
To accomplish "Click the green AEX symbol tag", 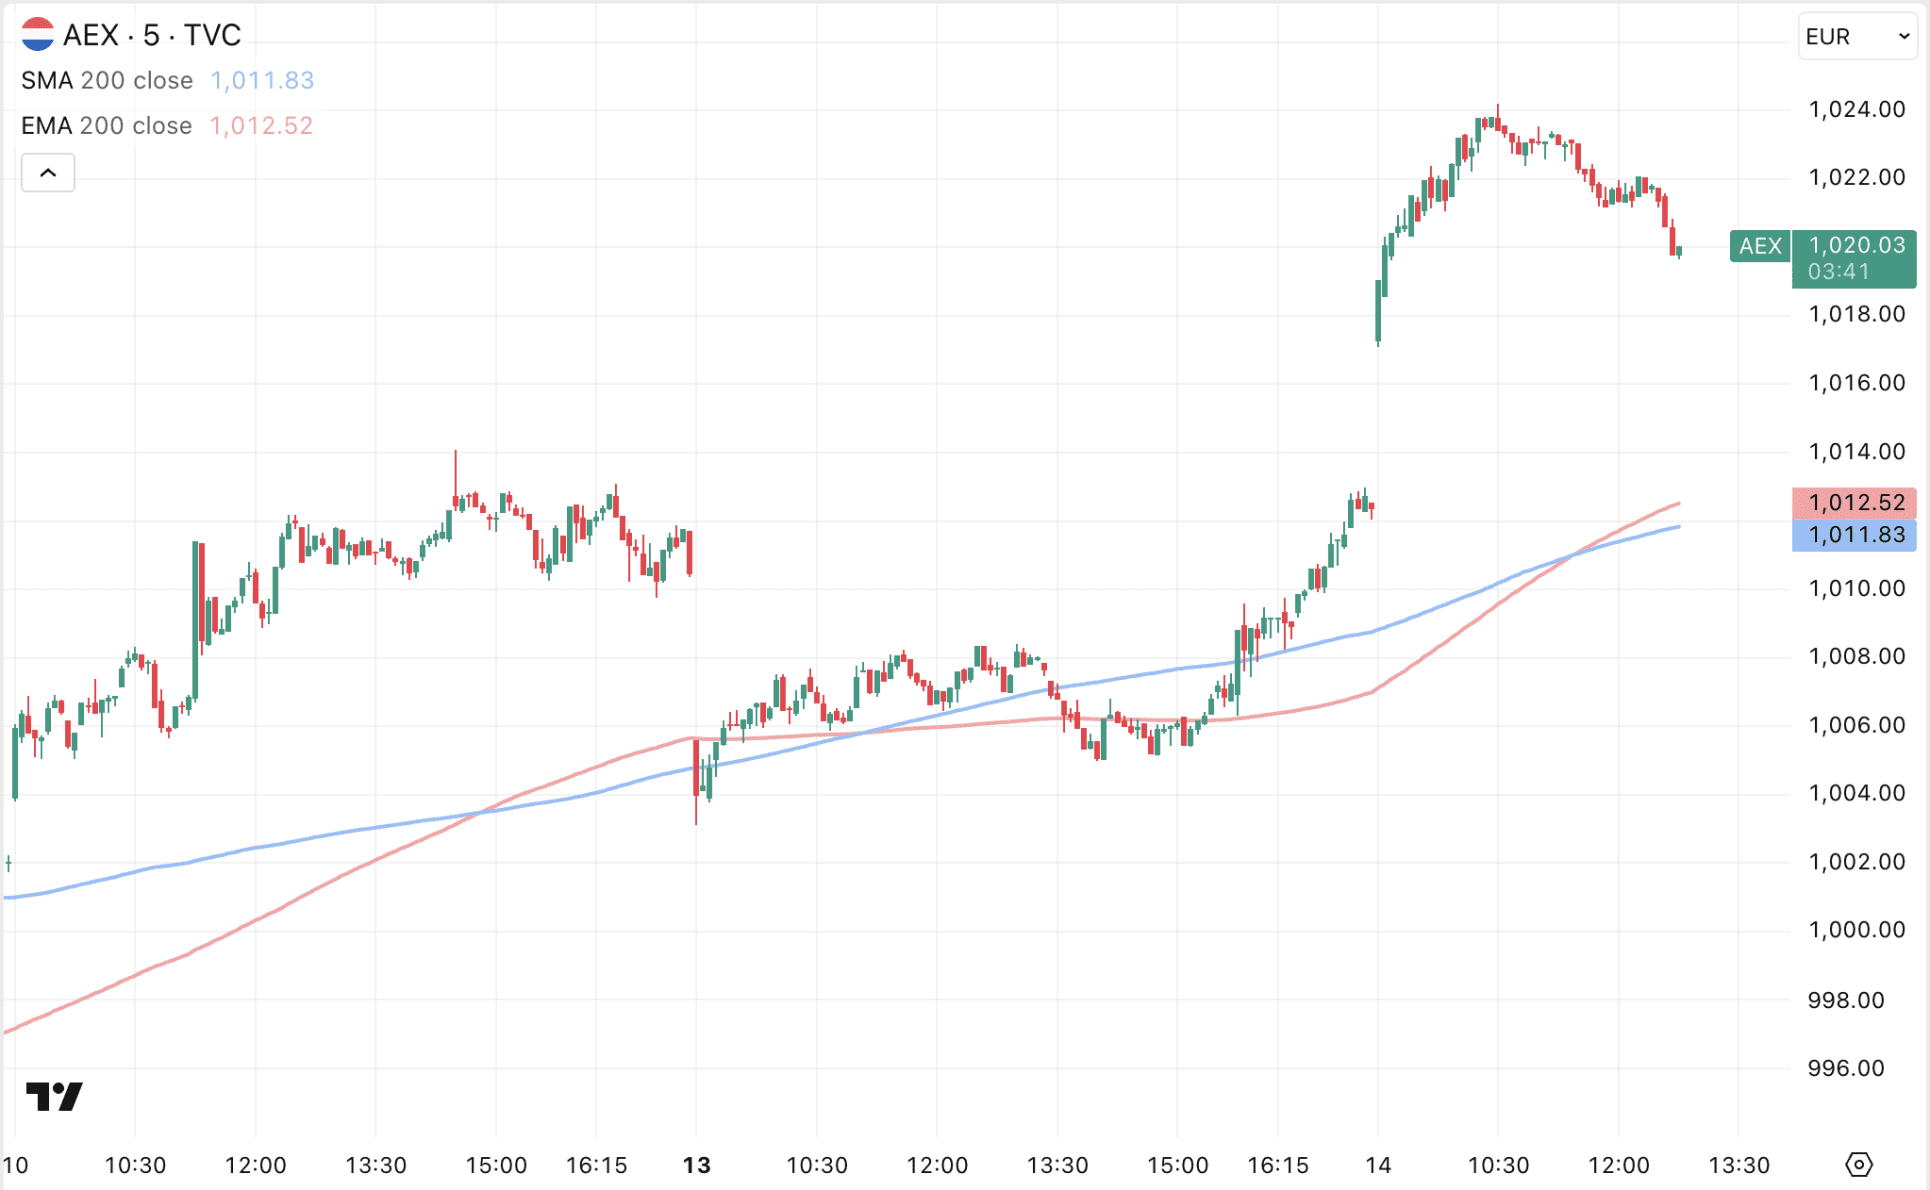I will coord(1760,246).
